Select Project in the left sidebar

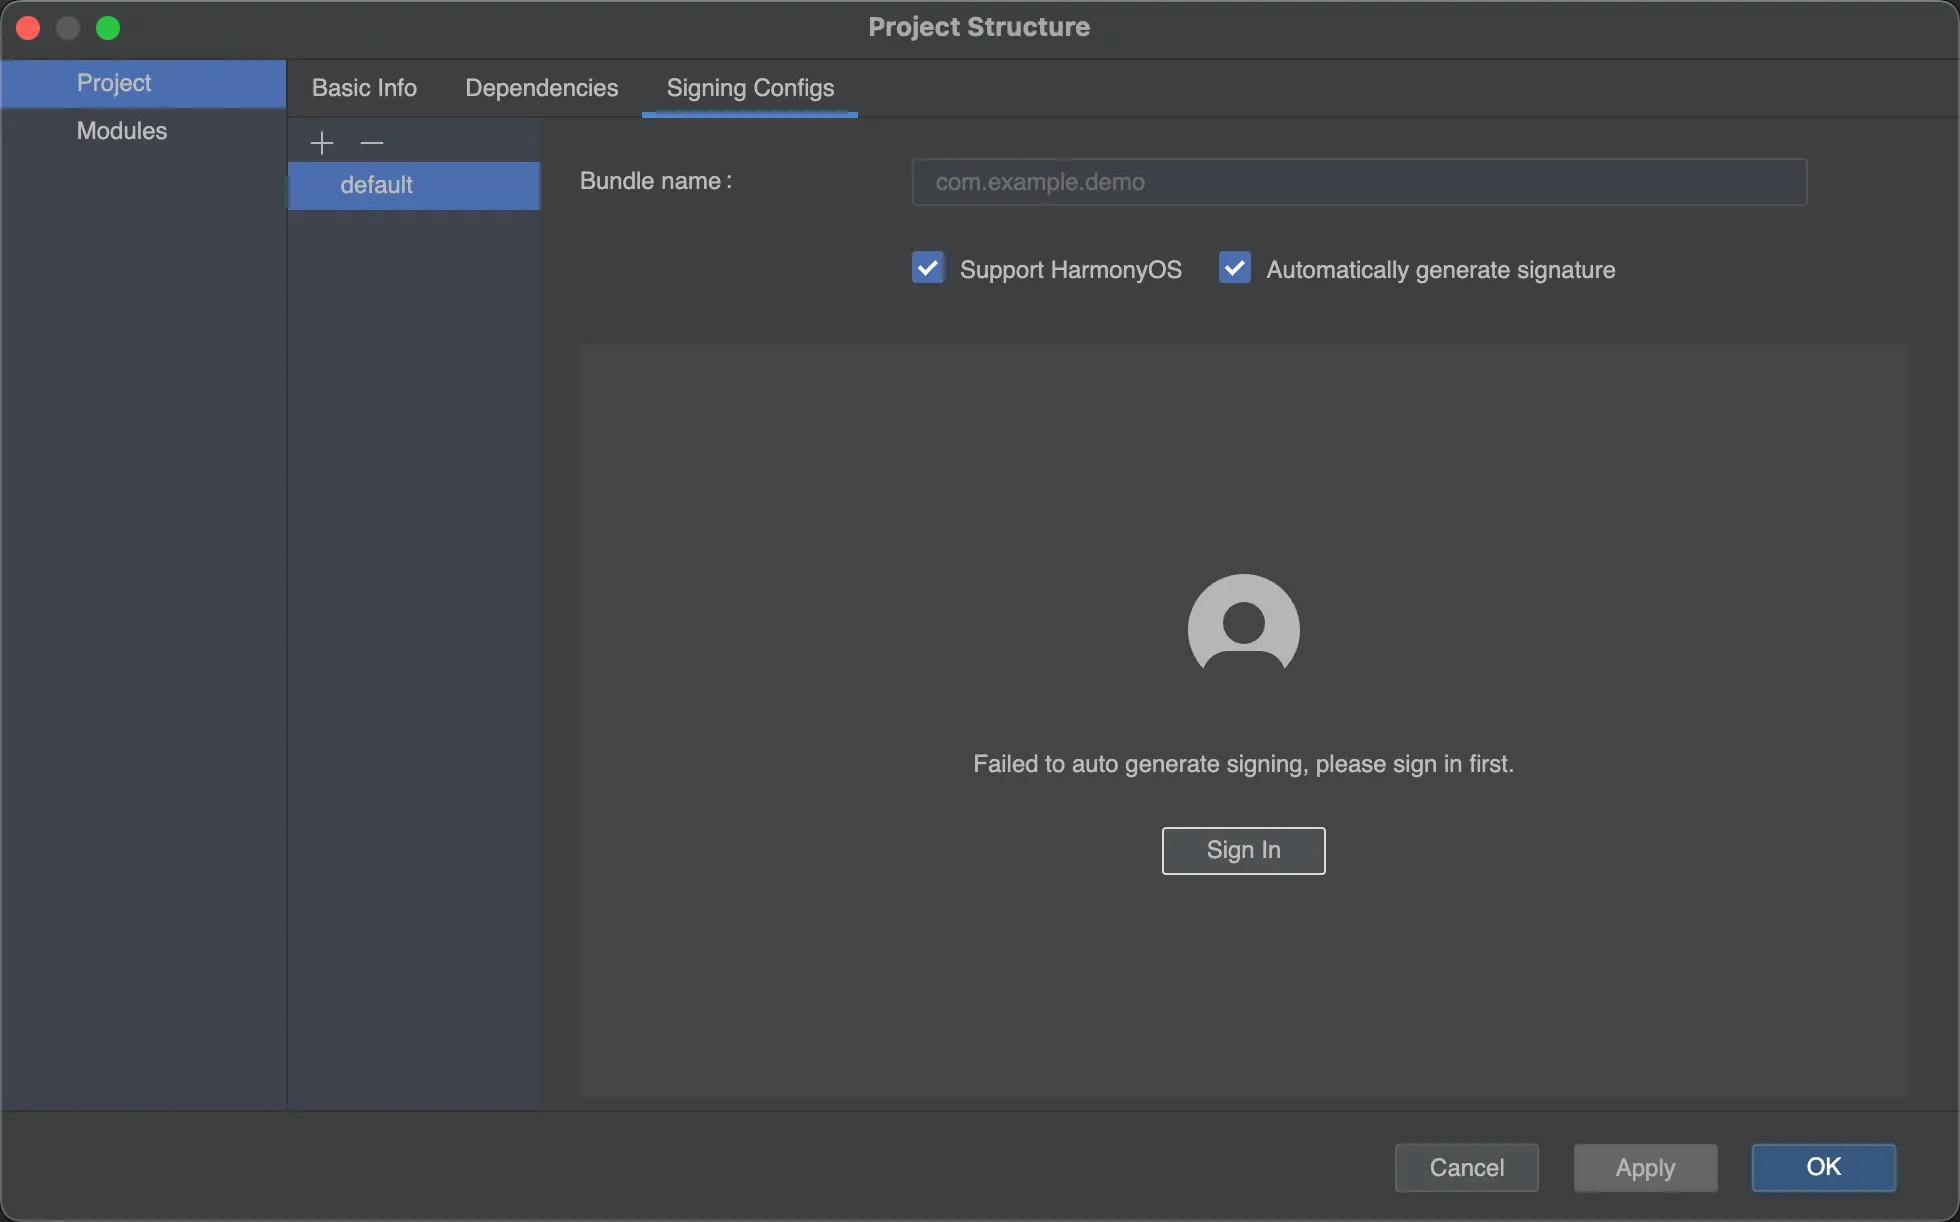pos(114,83)
